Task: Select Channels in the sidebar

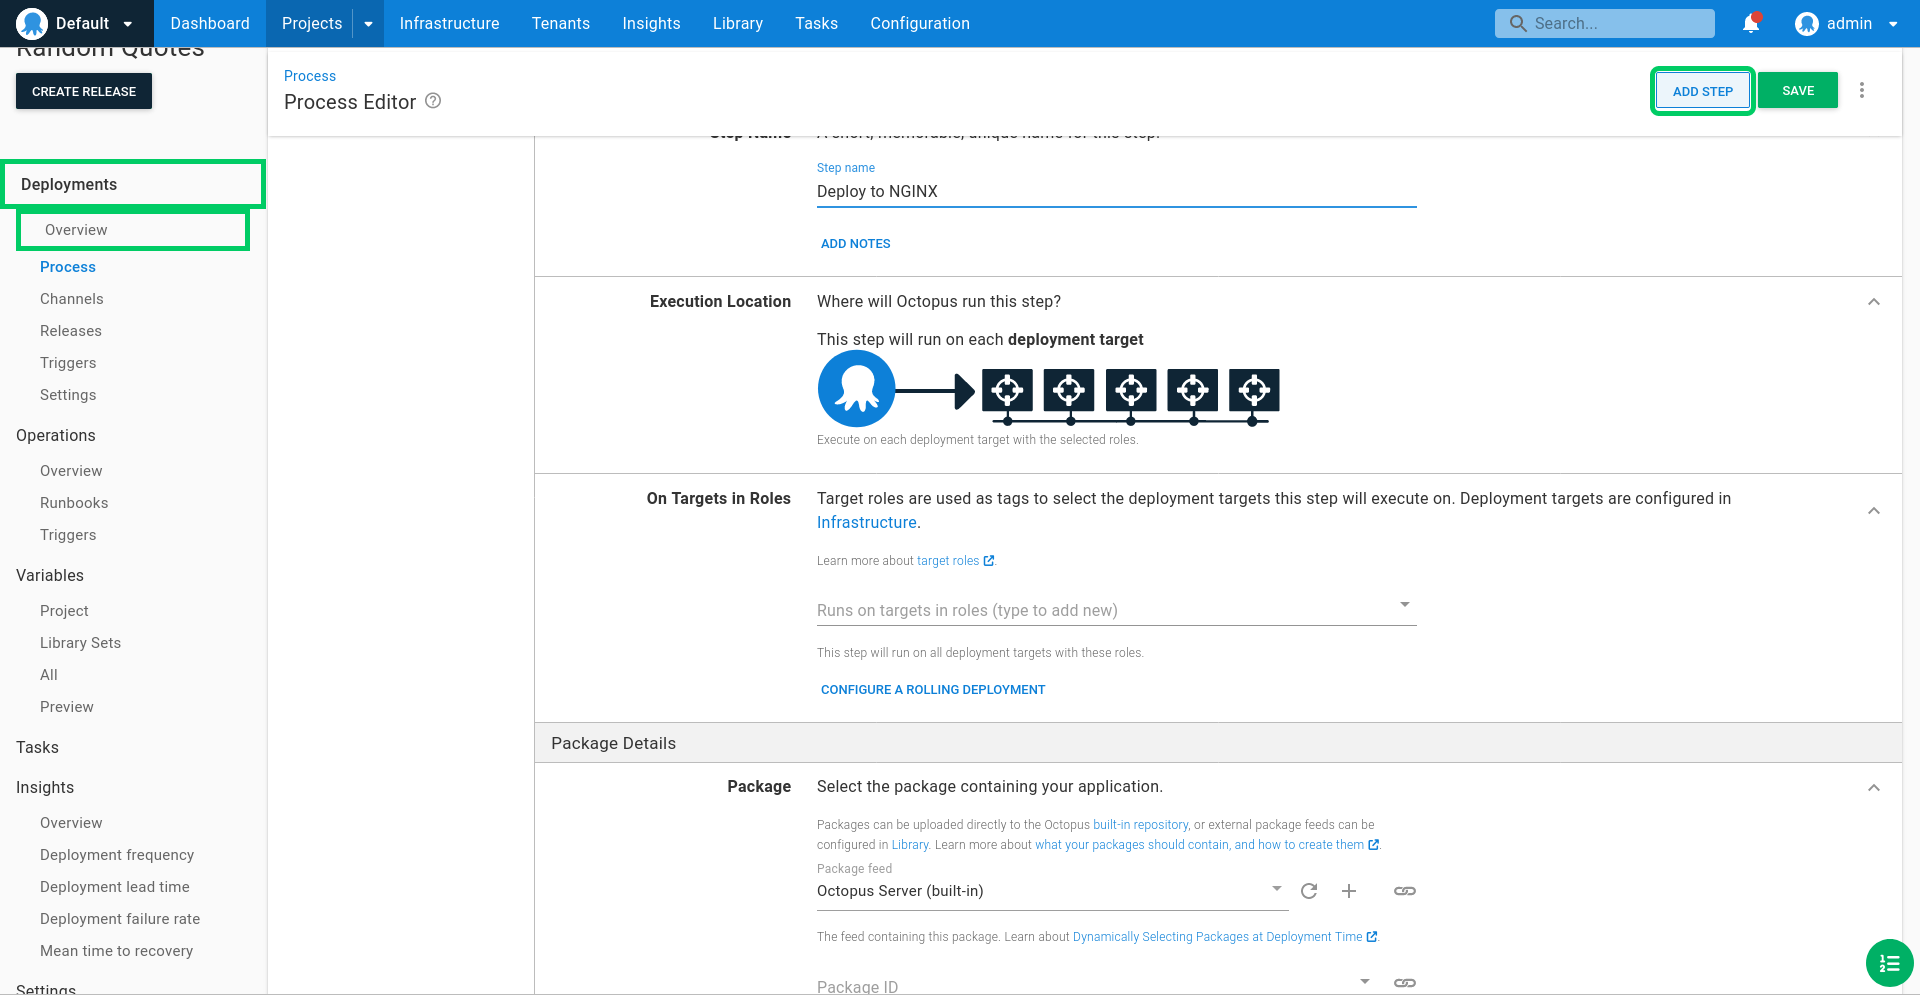Action: pos(72,299)
